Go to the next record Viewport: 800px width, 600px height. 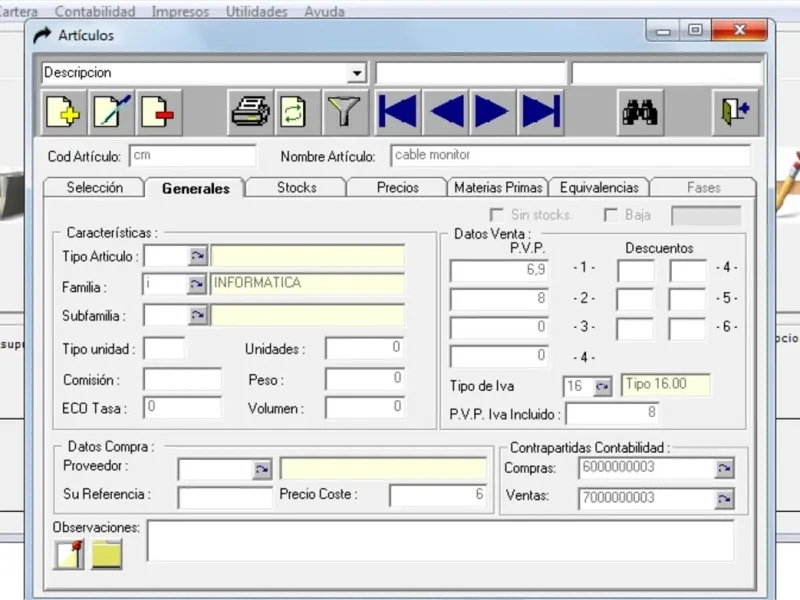[x=493, y=112]
